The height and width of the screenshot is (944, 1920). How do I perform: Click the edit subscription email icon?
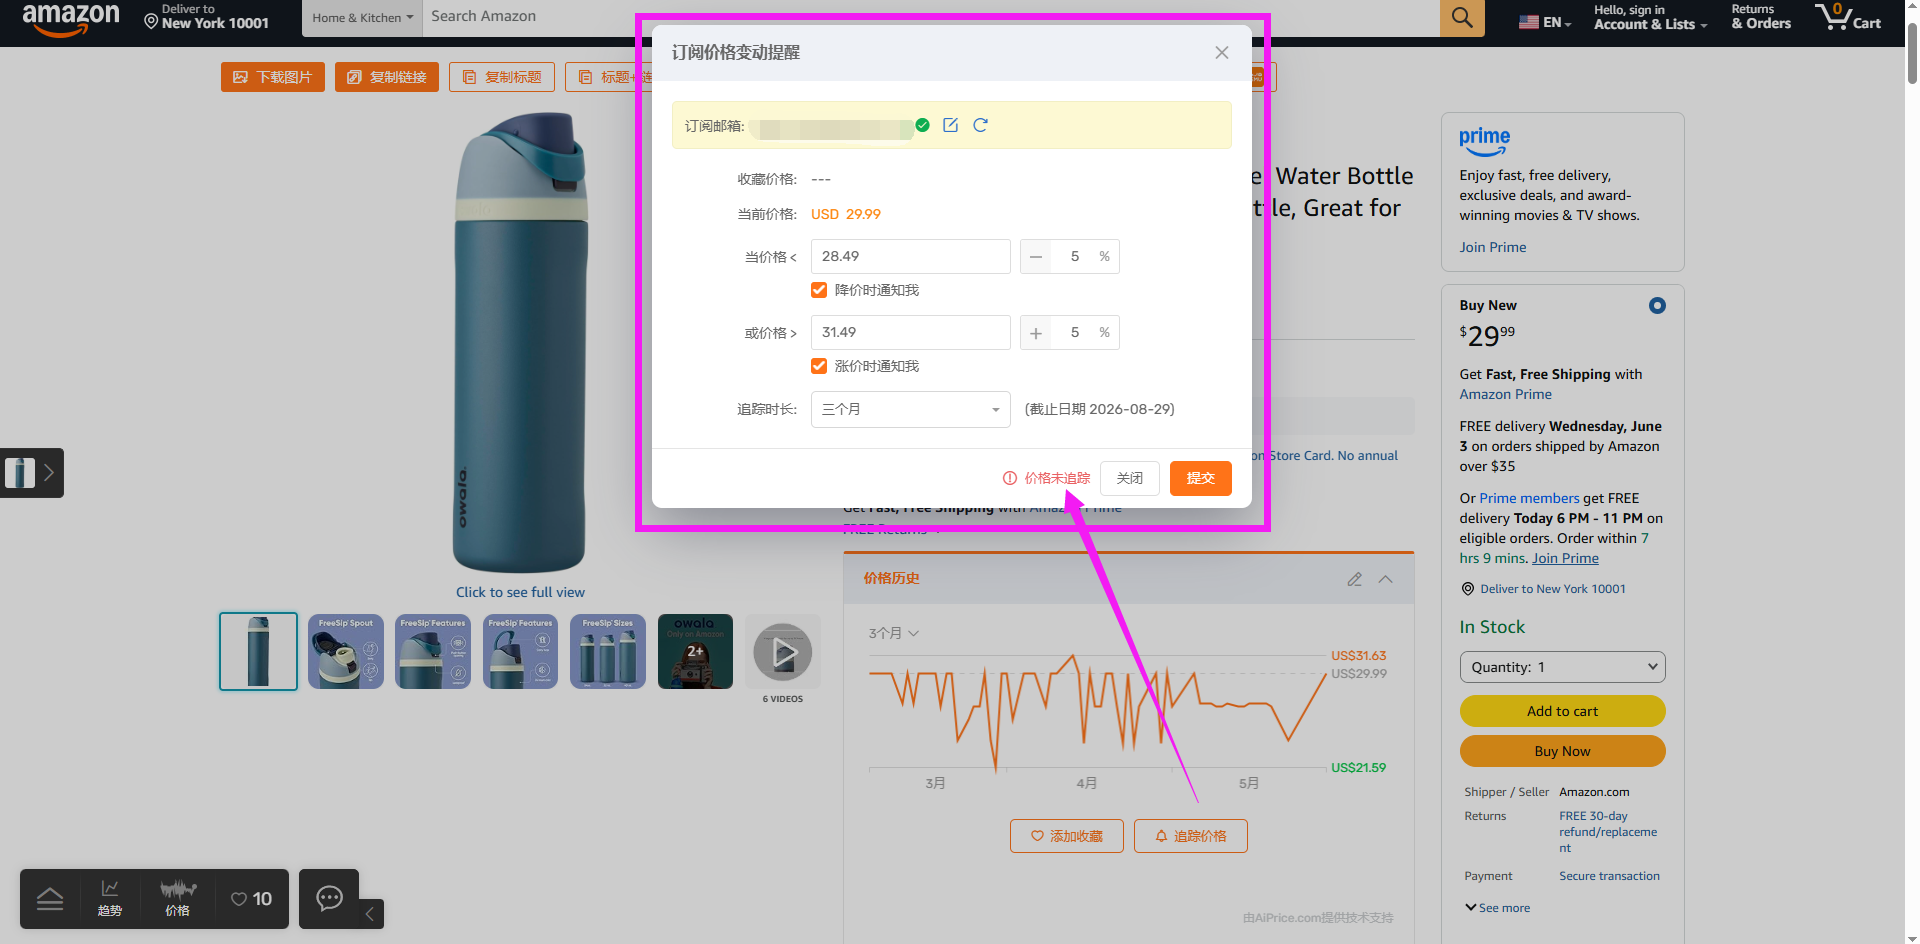(x=950, y=125)
